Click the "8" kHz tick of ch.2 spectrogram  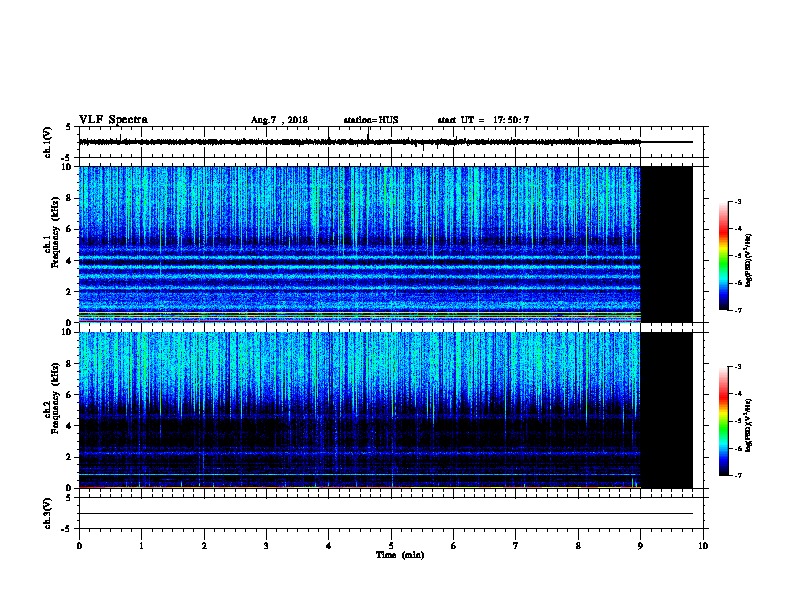coord(71,364)
